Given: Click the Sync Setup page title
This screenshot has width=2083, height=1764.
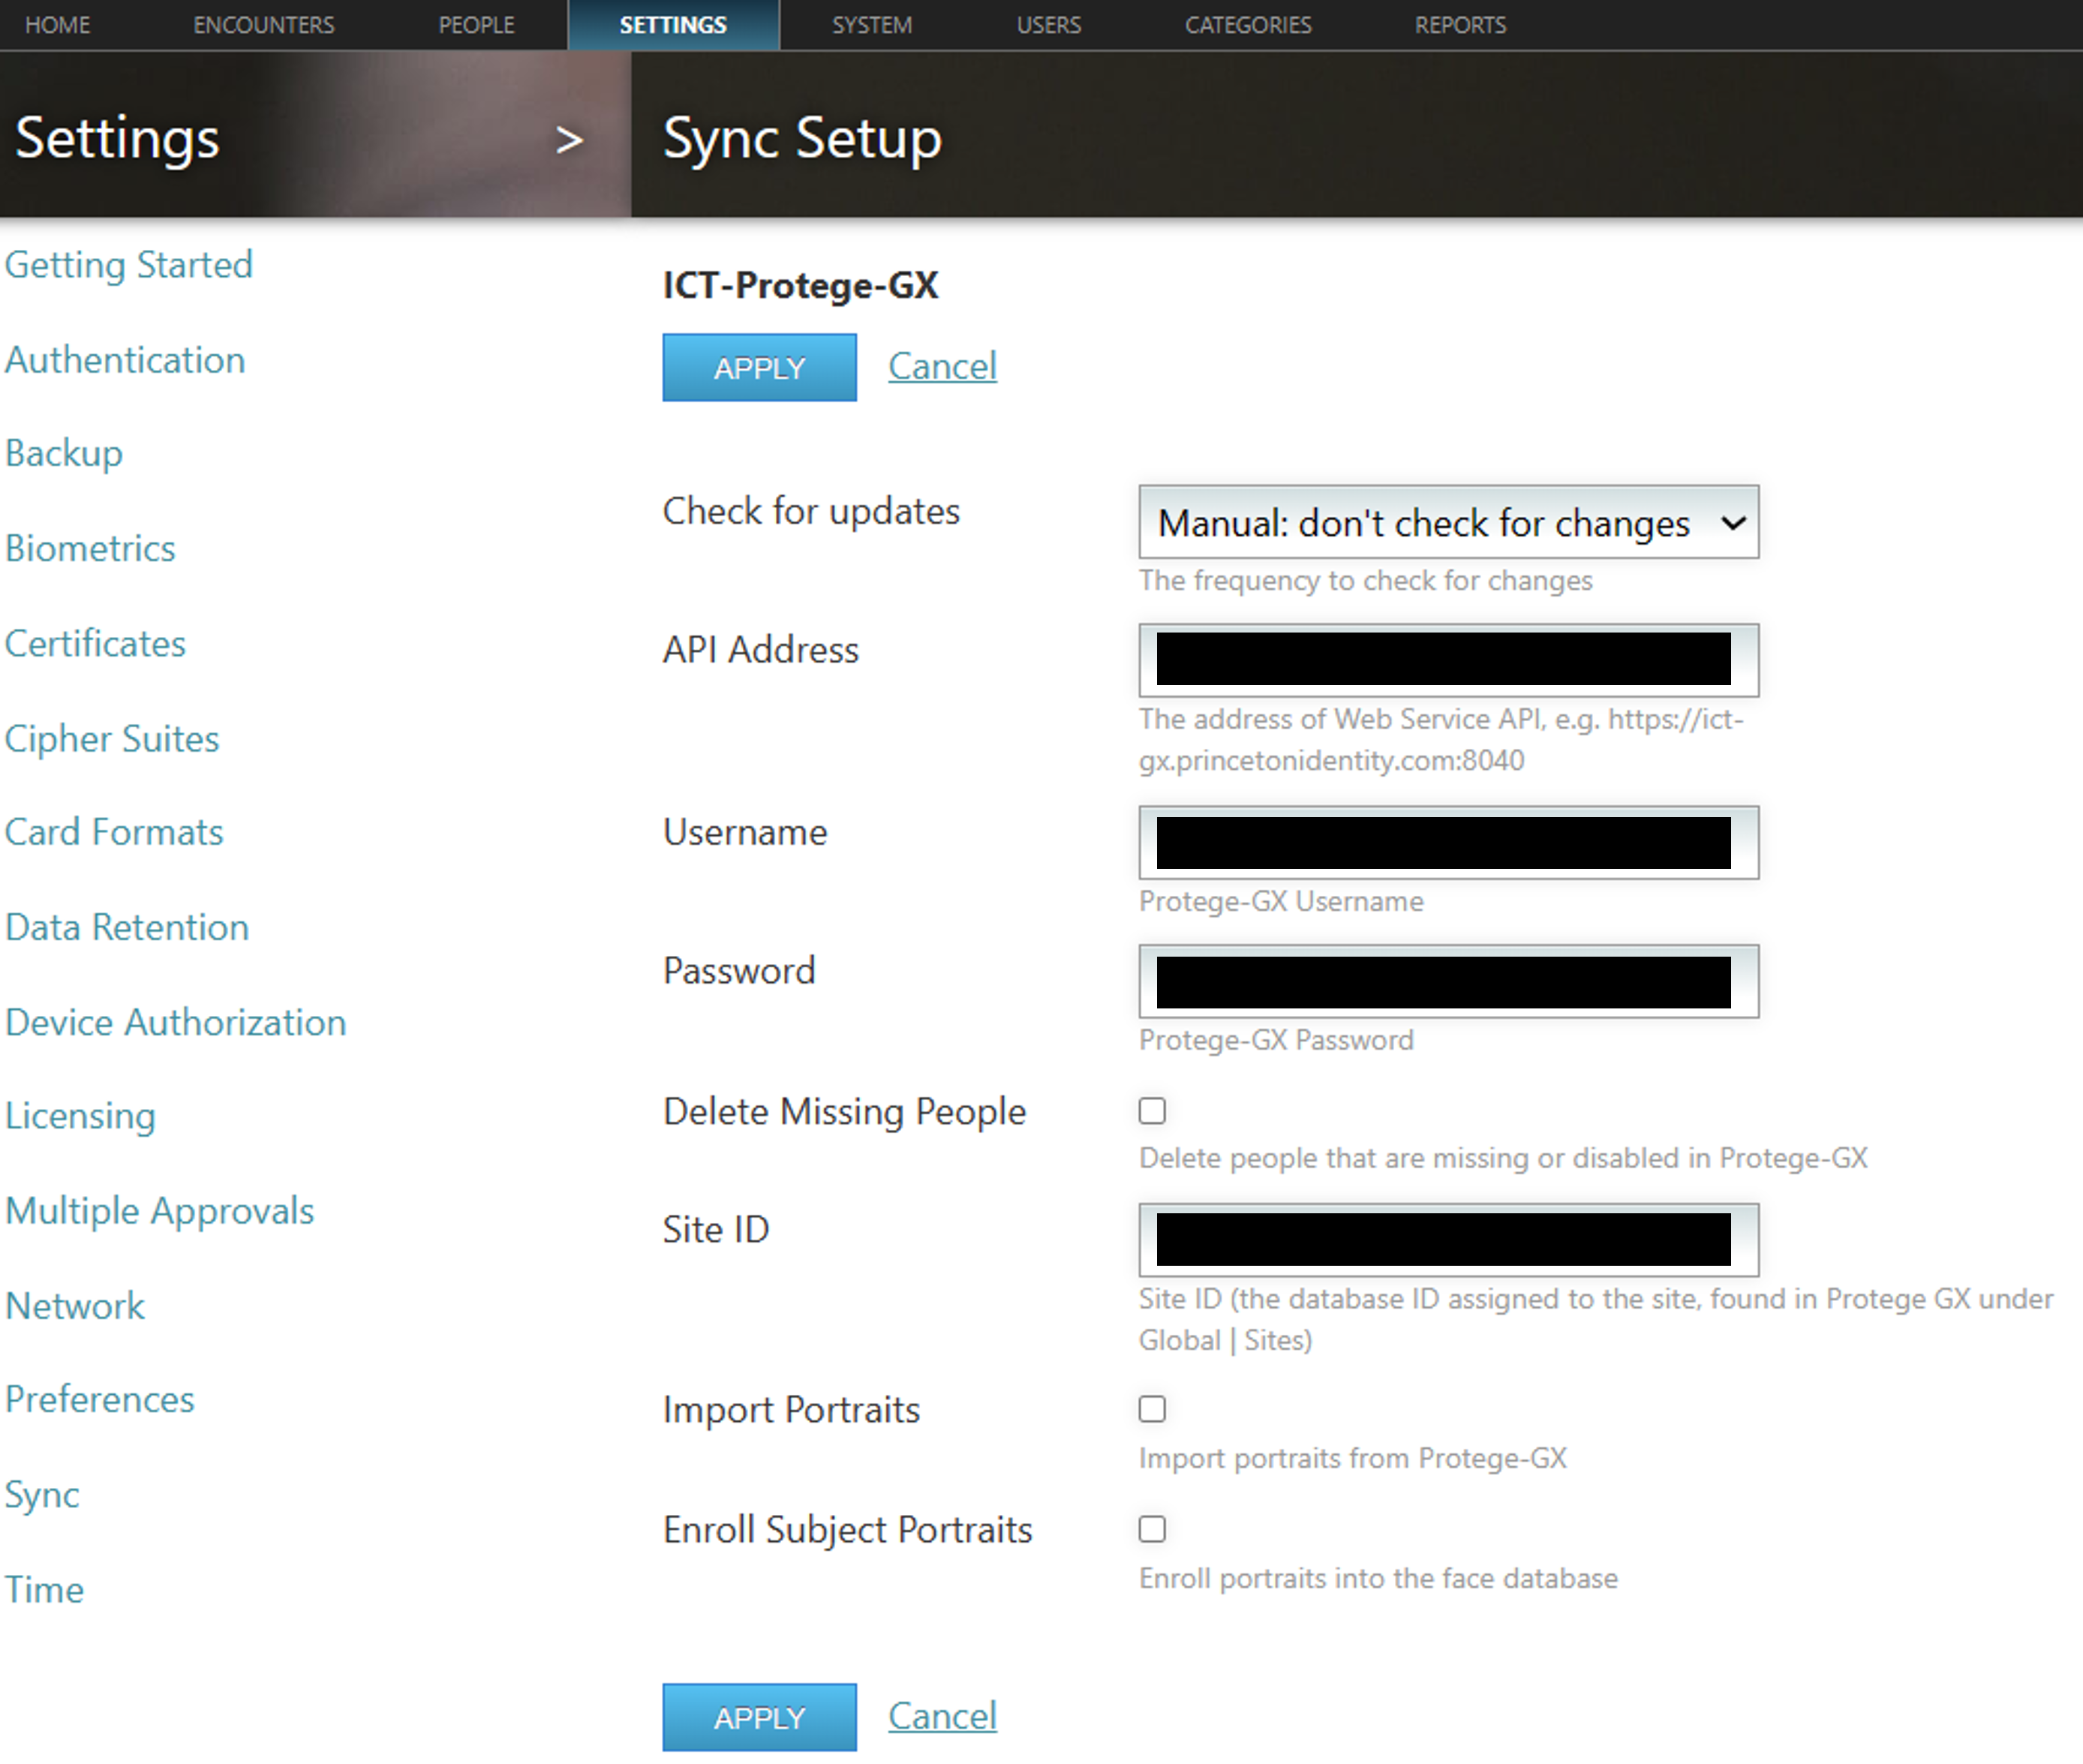Looking at the screenshot, I should pyautogui.click(x=802, y=138).
